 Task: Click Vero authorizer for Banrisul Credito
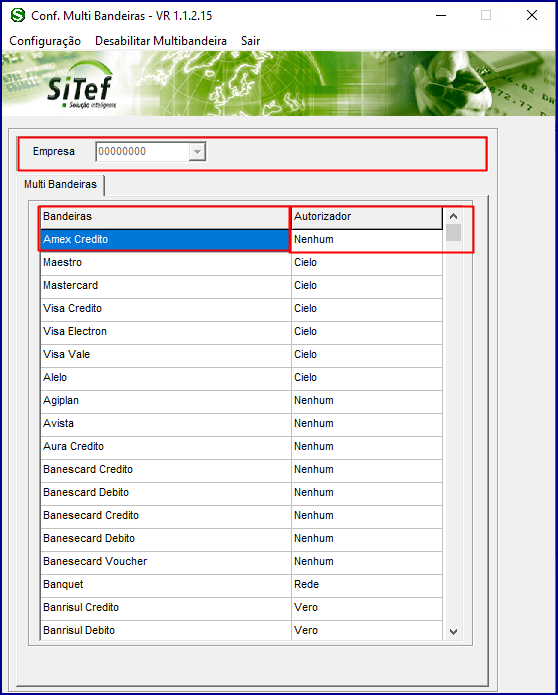click(x=367, y=609)
